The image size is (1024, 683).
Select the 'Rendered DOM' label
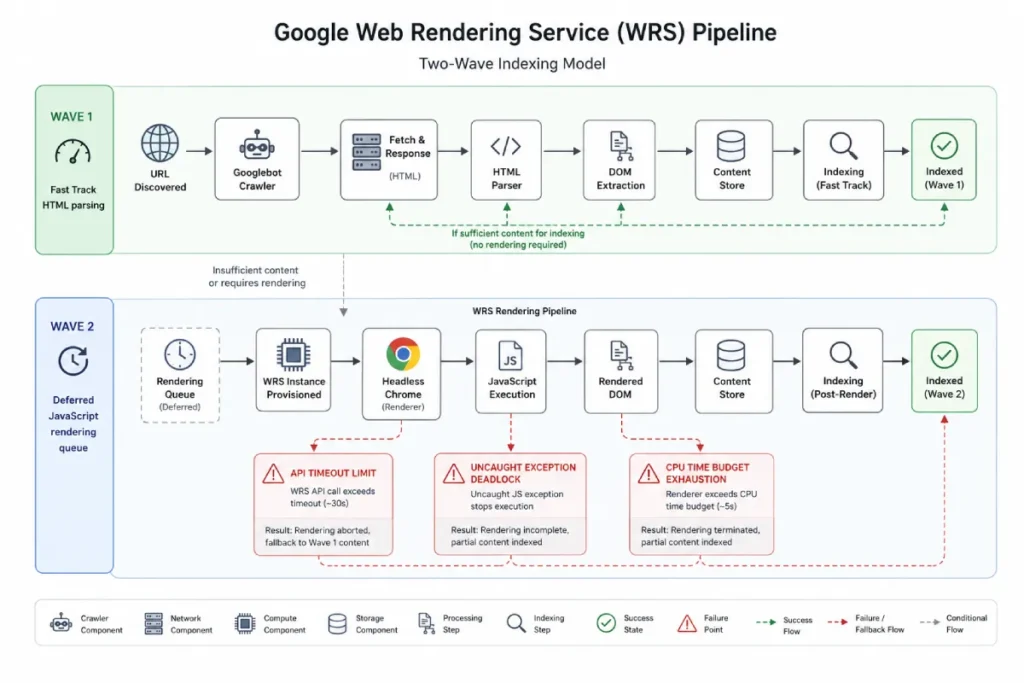(620, 388)
